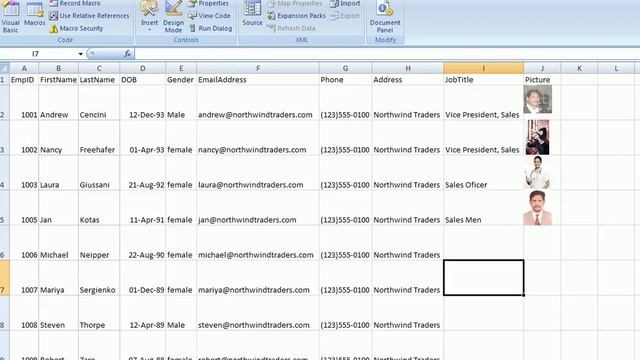Screen dimensions: 640x360
Task: Click Jan's picture thumbnail
Action: pyautogui.click(x=538, y=208)
